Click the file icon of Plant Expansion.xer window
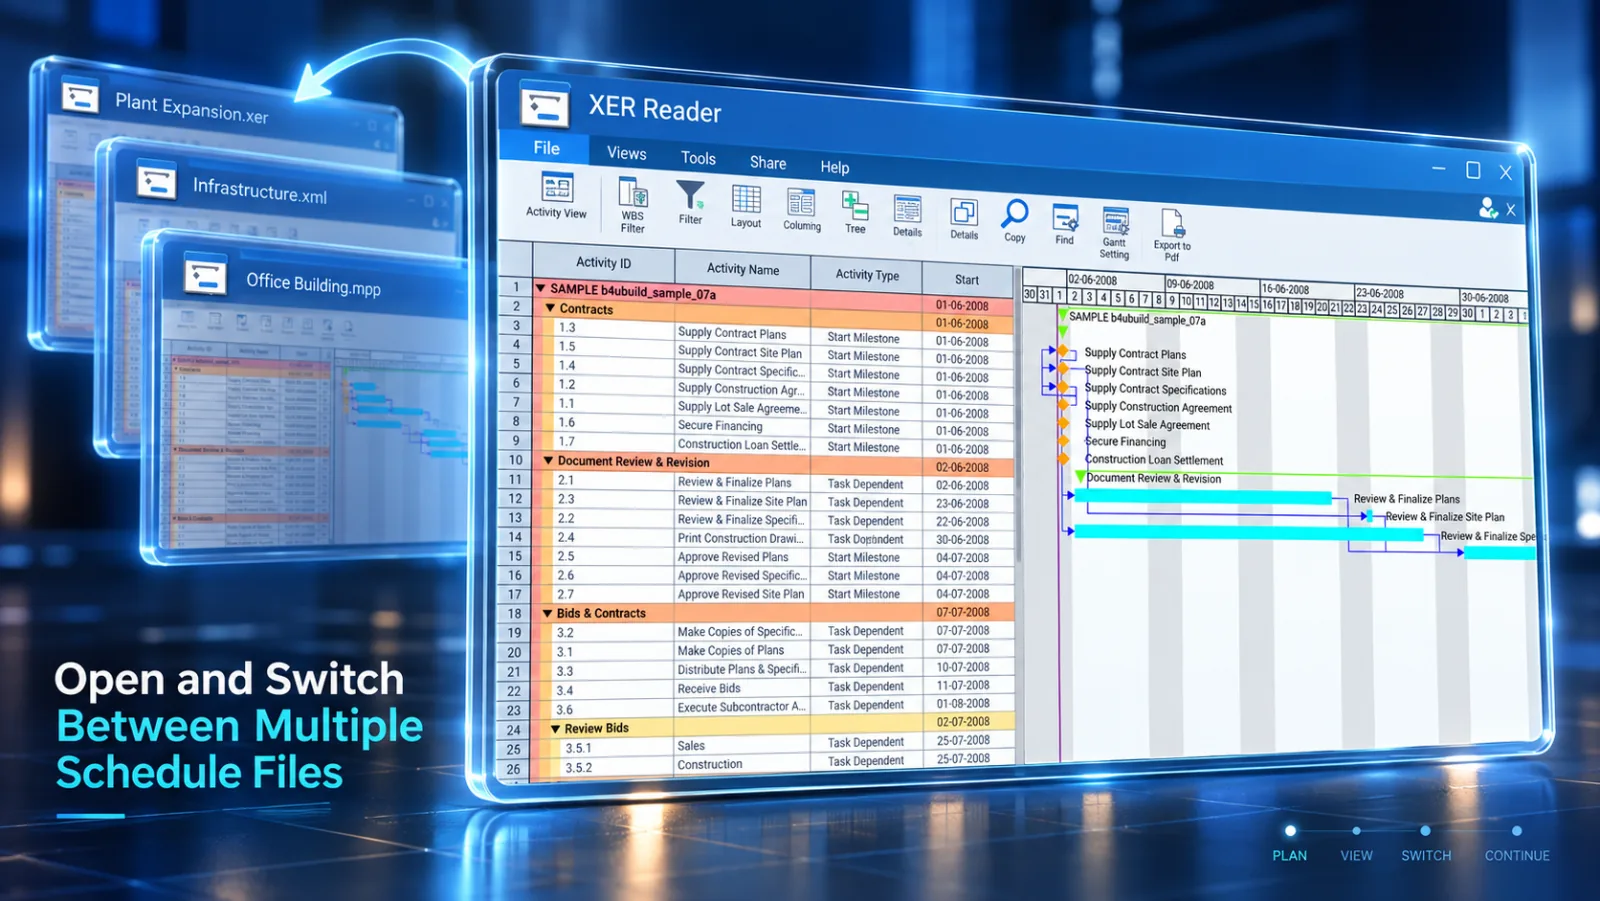The image size is (1600, 901). point(80,97)
